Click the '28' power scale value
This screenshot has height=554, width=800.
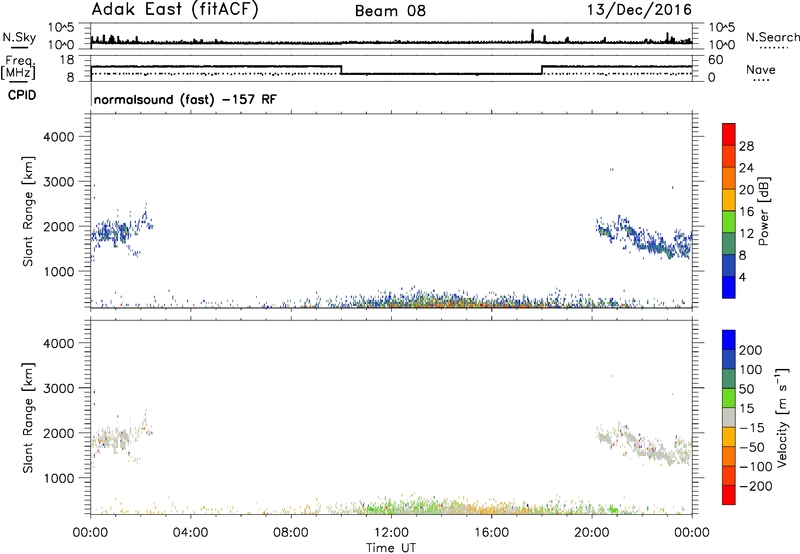(746, 146)
